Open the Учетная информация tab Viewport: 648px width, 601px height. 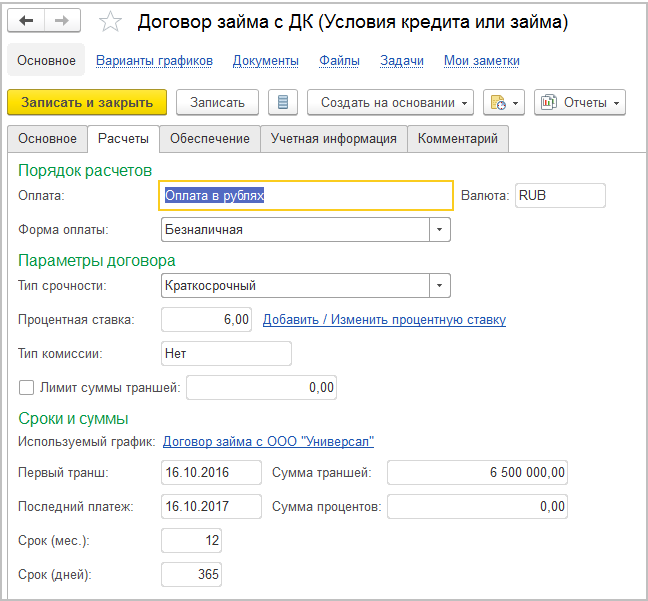333,139
